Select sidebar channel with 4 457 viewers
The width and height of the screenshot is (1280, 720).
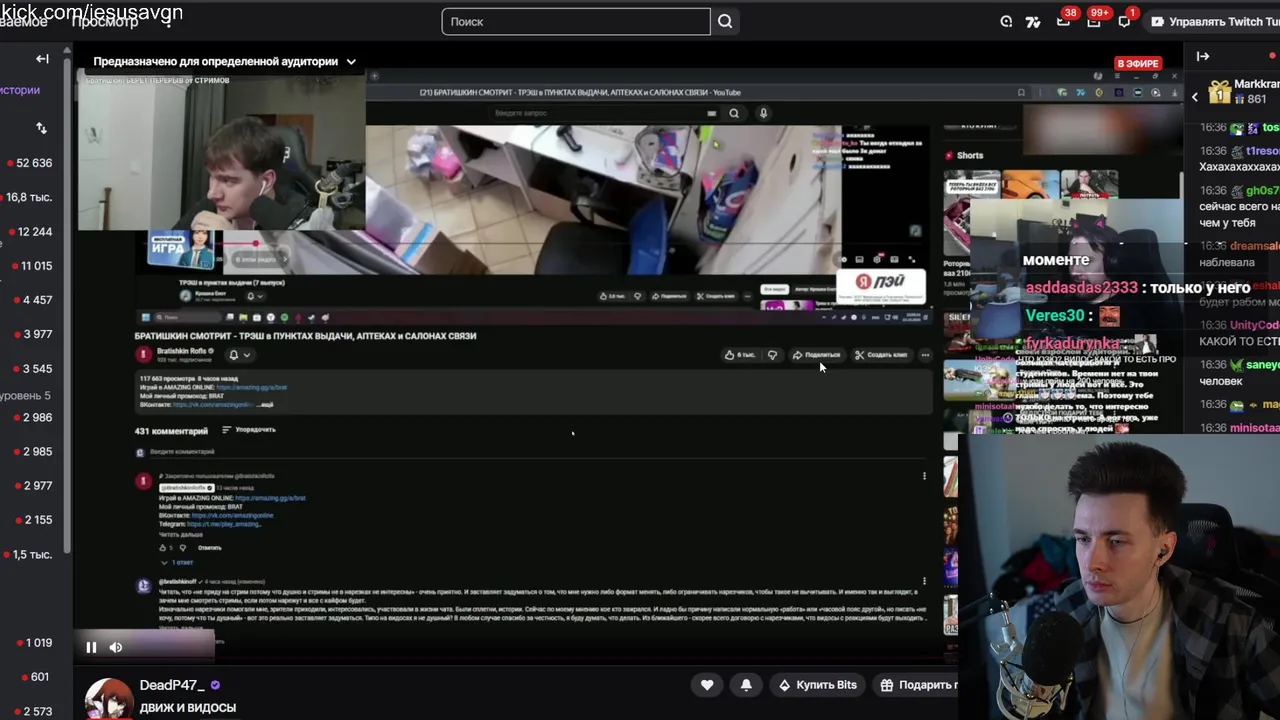pos(31,300)
